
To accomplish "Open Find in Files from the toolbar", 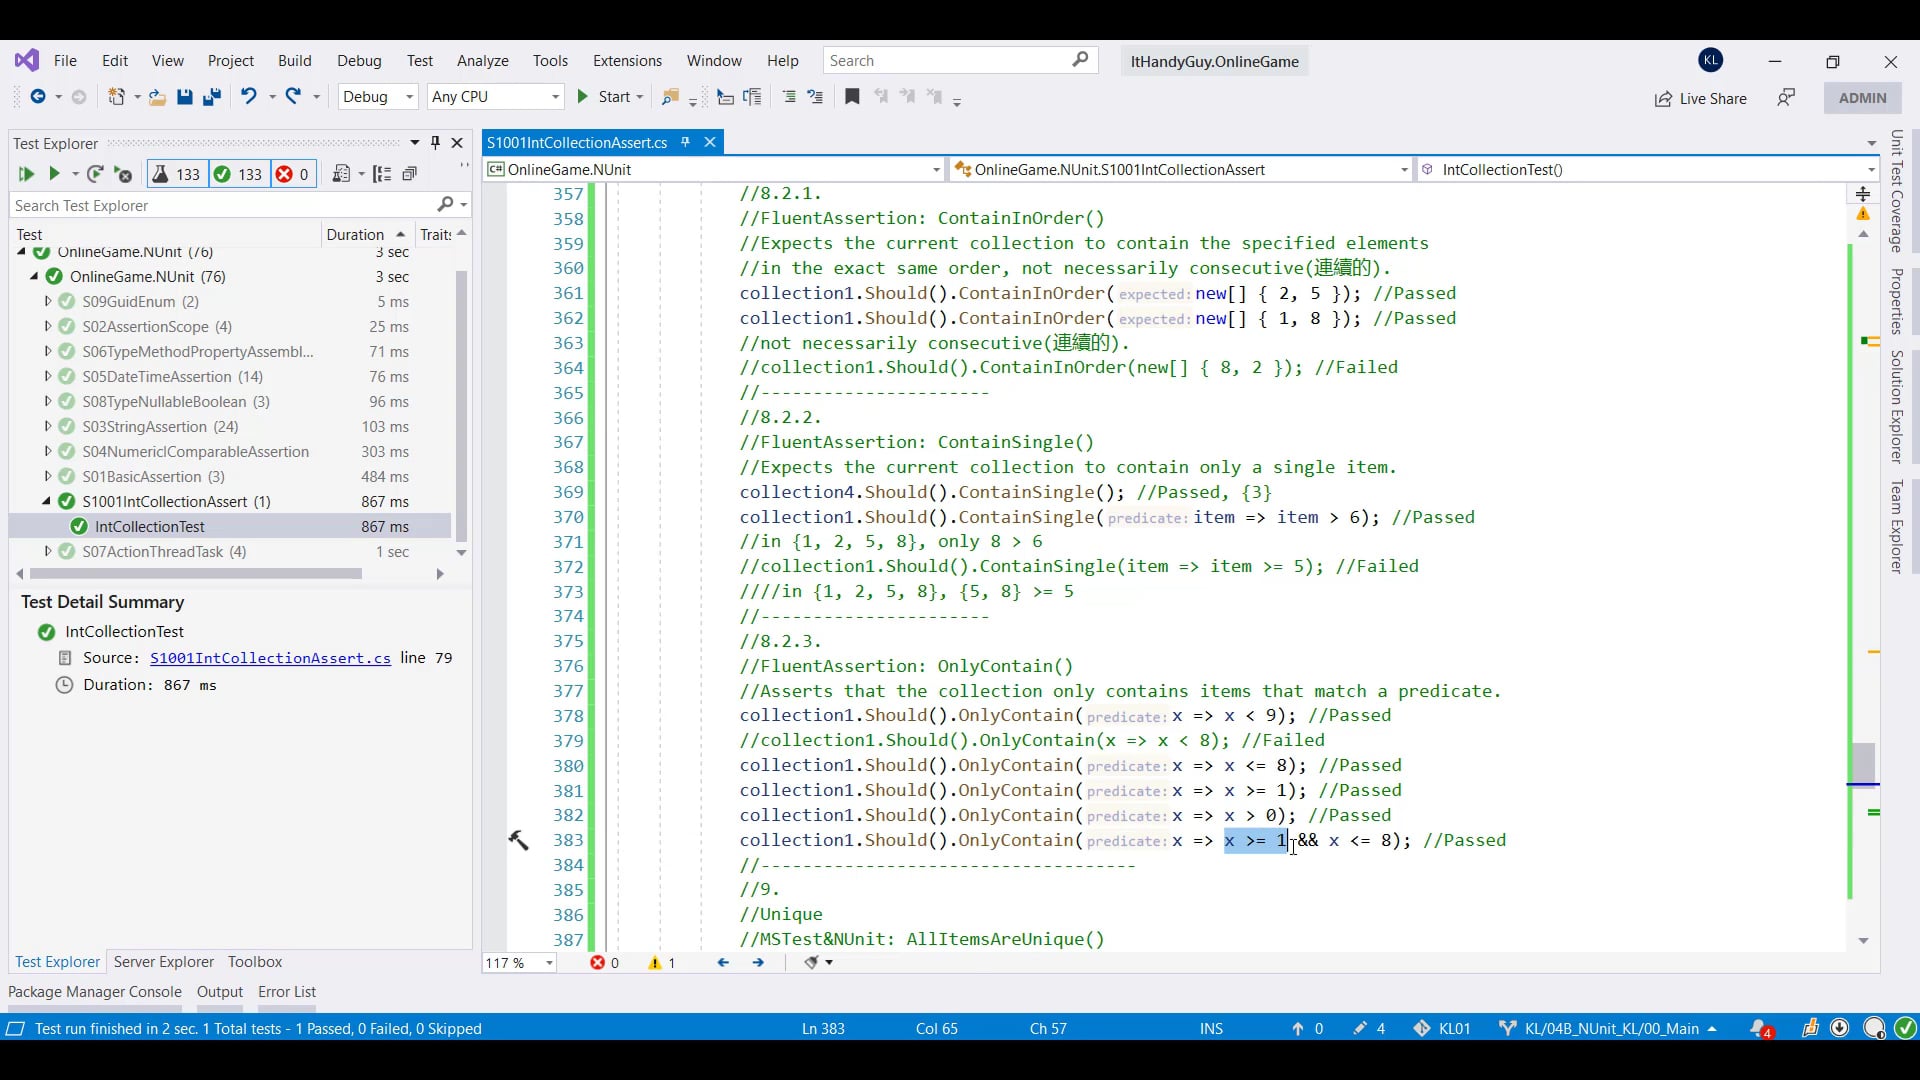I will [x=672, y=97].
